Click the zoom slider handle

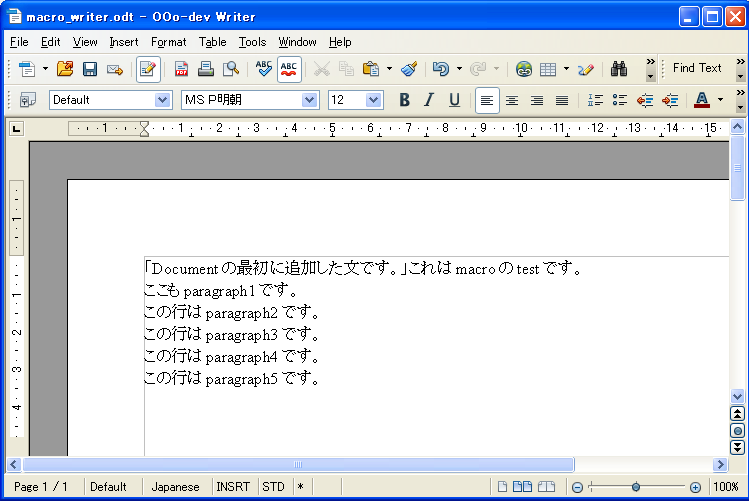click(636, 487)
